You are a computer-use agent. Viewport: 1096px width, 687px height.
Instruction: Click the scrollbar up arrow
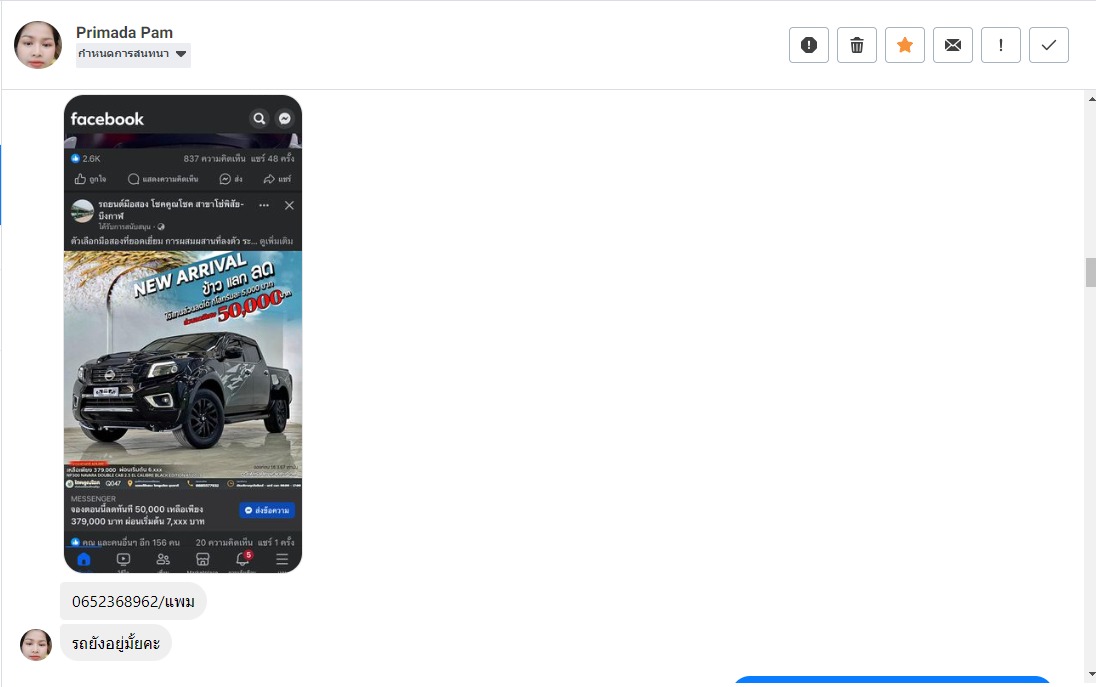point(1091,99)
